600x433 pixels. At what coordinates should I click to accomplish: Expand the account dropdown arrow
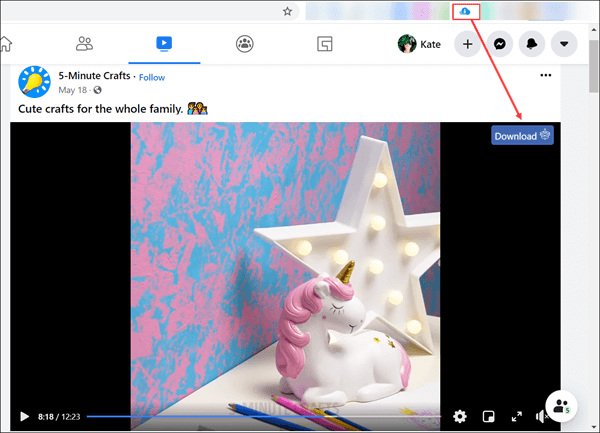pyautogui.click(x=565, y=44)
